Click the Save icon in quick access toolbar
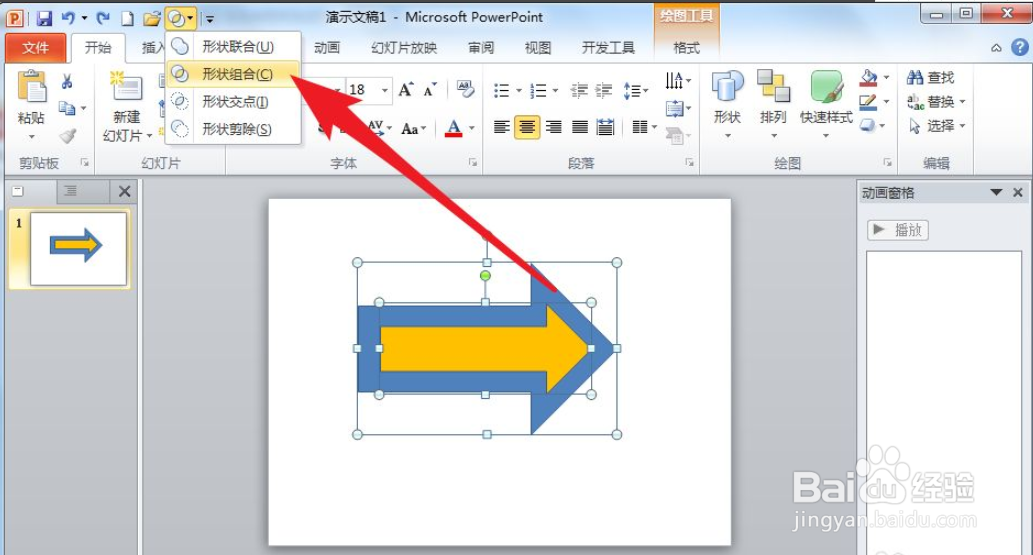 click(x=44, y=18)
